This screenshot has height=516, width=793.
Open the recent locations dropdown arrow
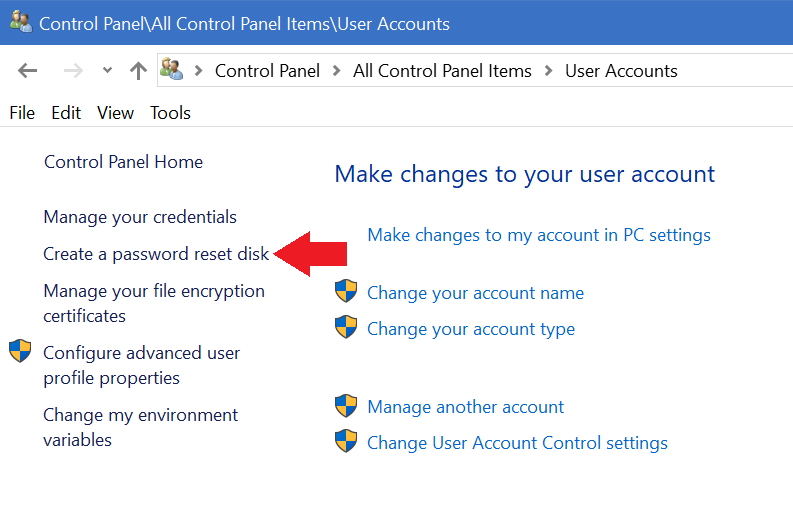[107, 71]
